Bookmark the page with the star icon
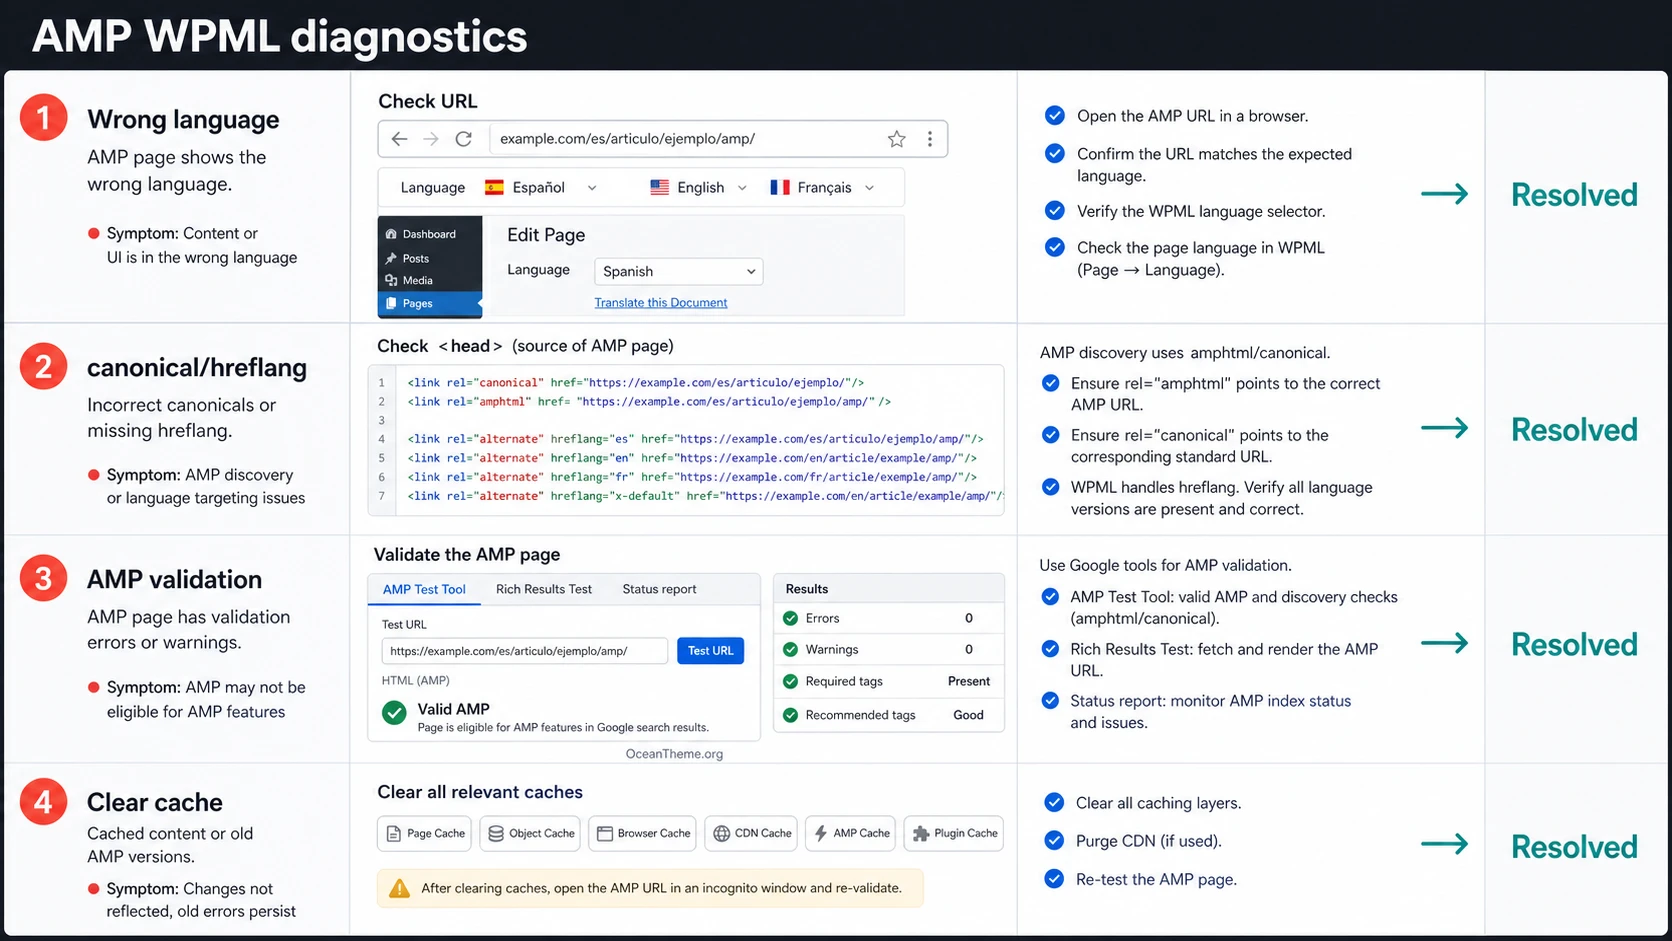Image resolution: width=1672 pixels, height=941 pixels. click(897, 139)
